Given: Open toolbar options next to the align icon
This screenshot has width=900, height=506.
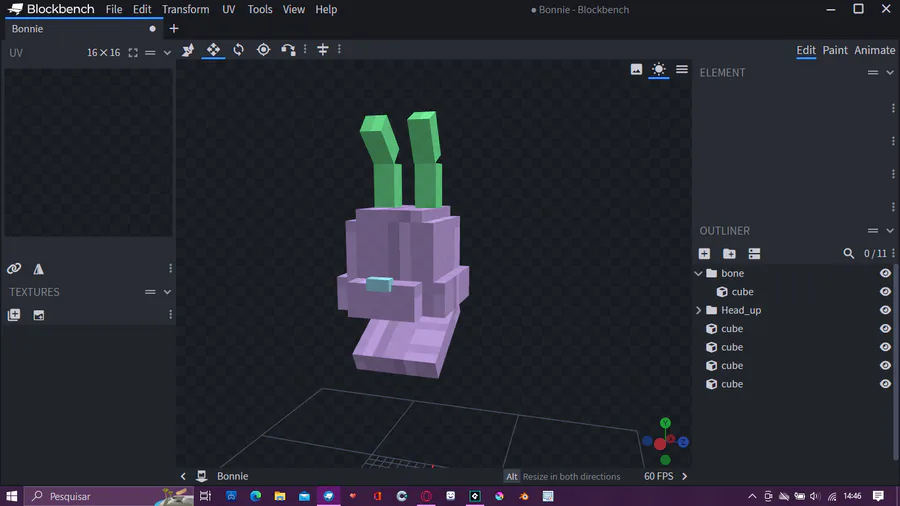Looking at the screenshot, I should click(x=340, y=49).
